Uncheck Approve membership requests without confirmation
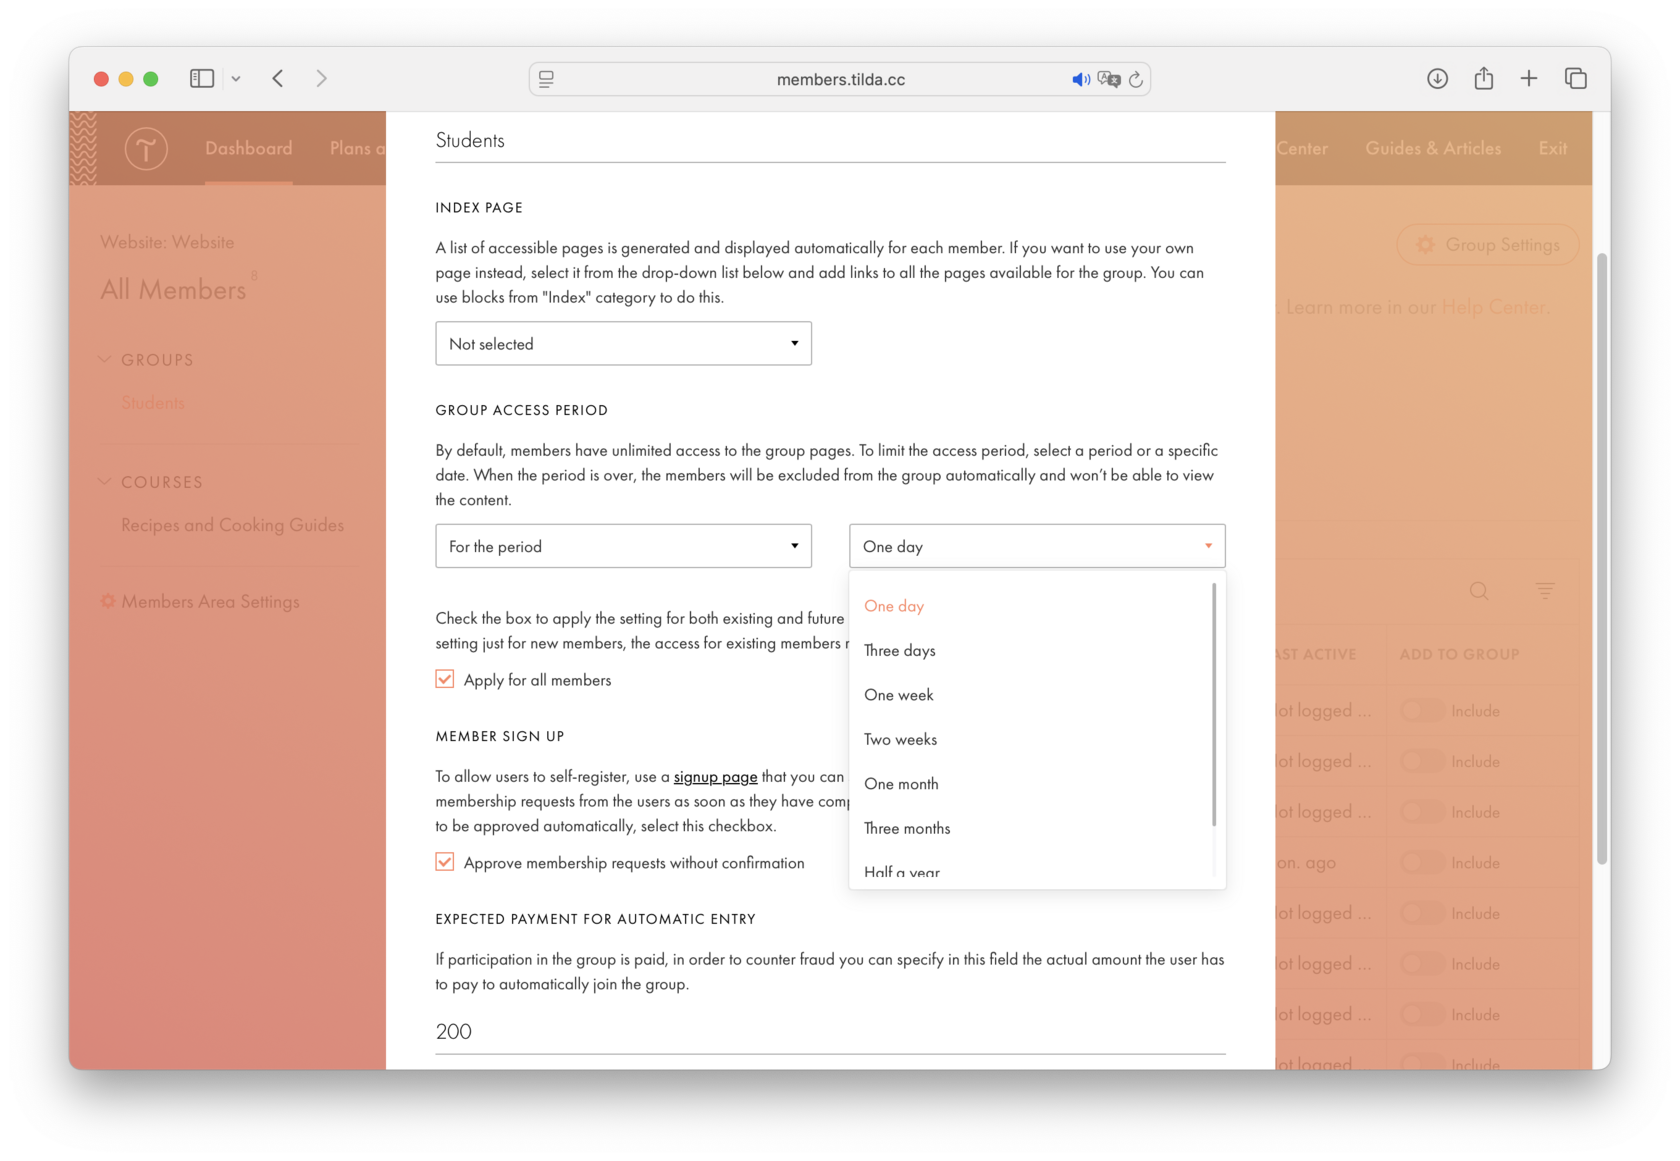 pos(444,862)
